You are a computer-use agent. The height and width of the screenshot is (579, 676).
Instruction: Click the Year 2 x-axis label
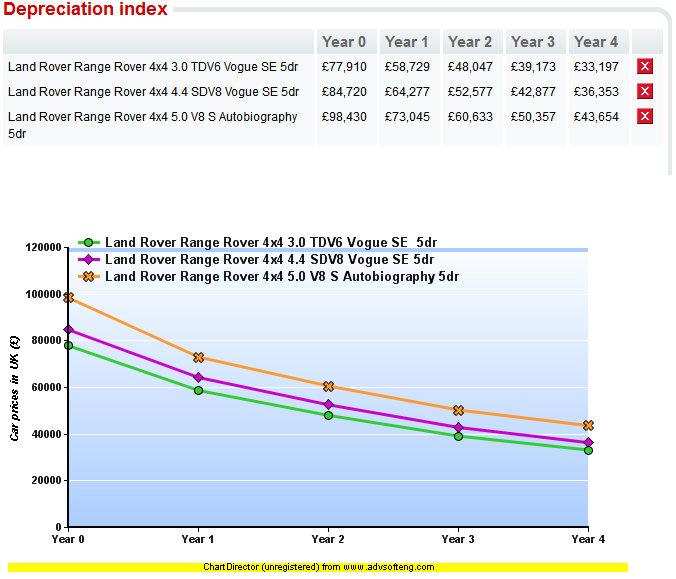pyautogui.click(x=328, y=539)
